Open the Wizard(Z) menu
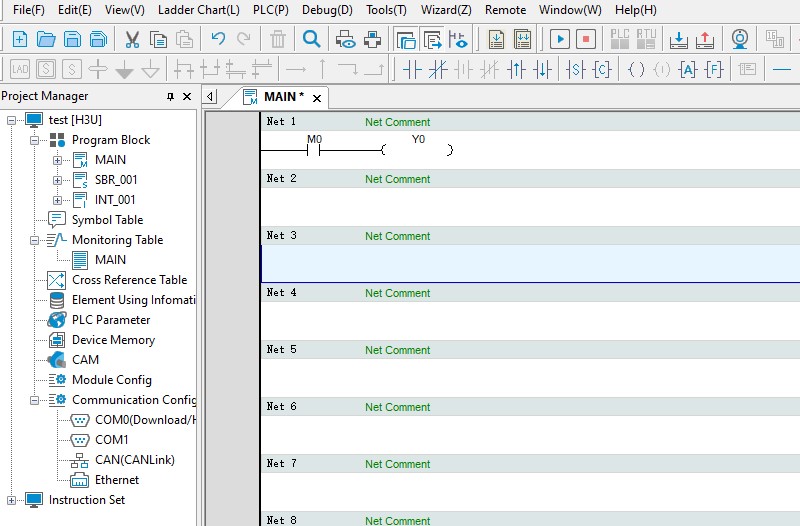The width and height of the screenshot is (800, 526). (x=446, y=10)
